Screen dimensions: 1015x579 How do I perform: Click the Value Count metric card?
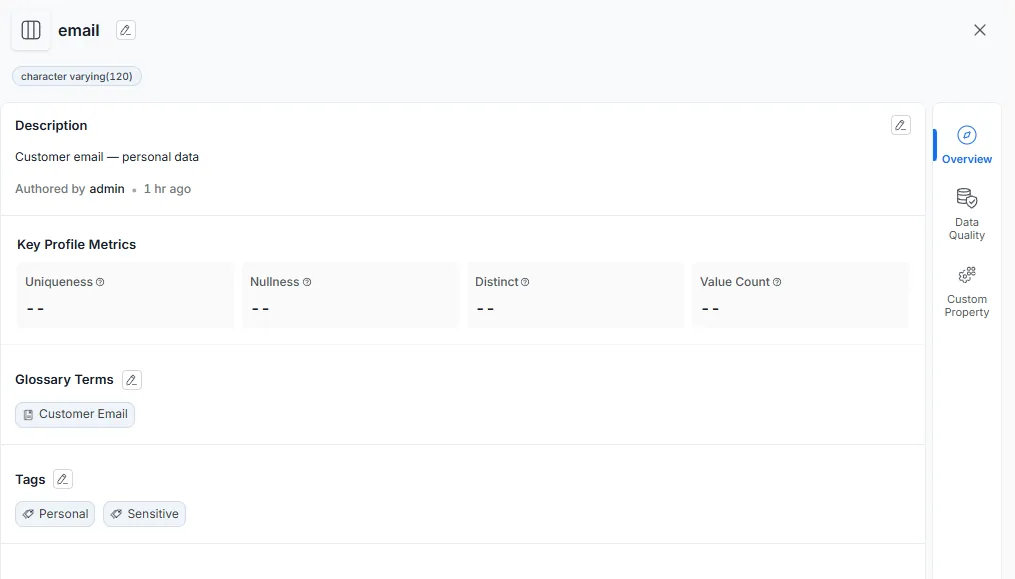tap(801, 295)
